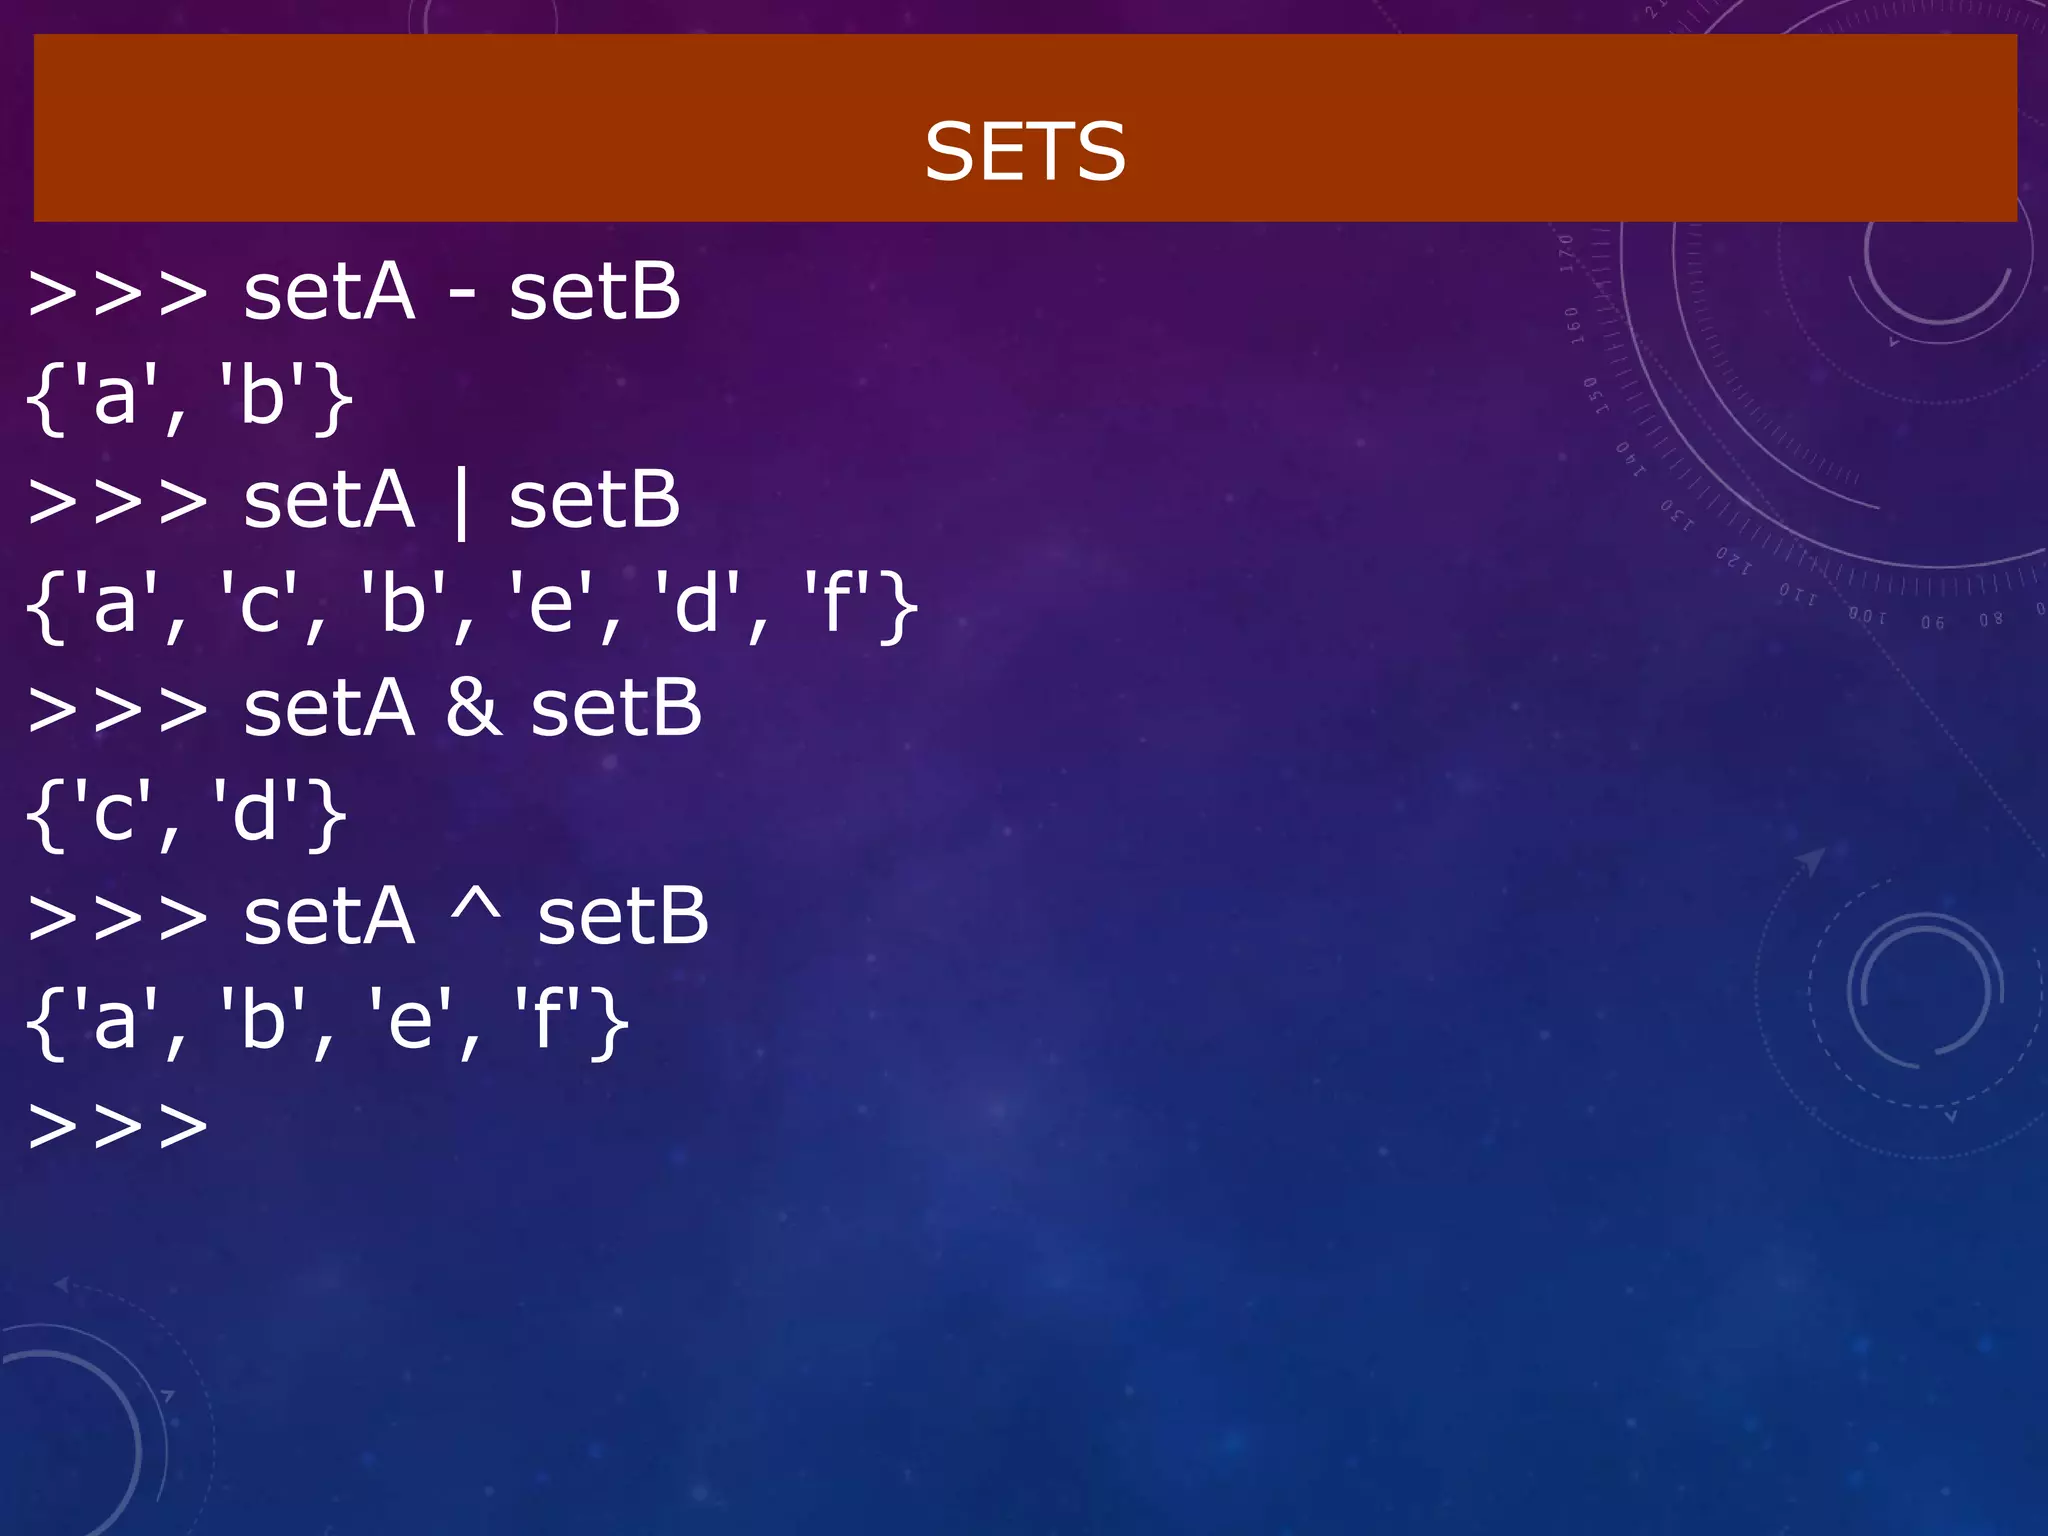
Task: Click the setA ^ setB command line
Action: [x=369, y=916]
